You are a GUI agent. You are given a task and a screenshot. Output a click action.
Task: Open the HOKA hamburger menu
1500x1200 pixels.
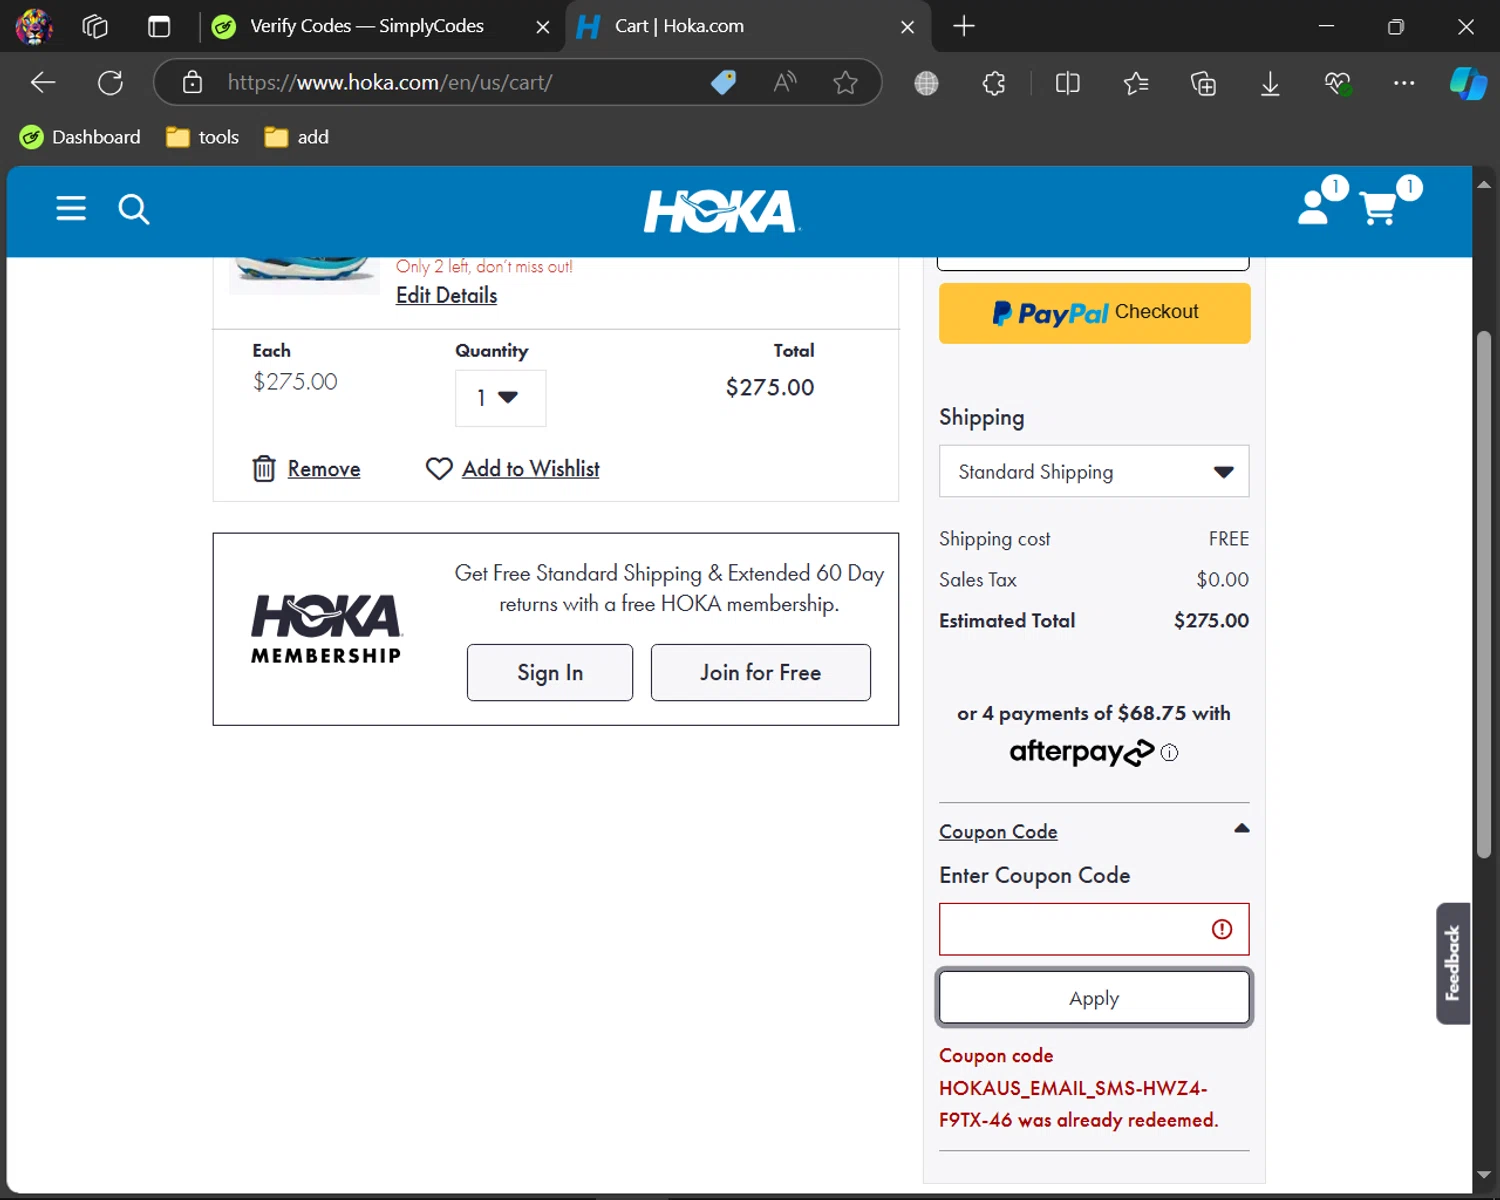(71, 208)
